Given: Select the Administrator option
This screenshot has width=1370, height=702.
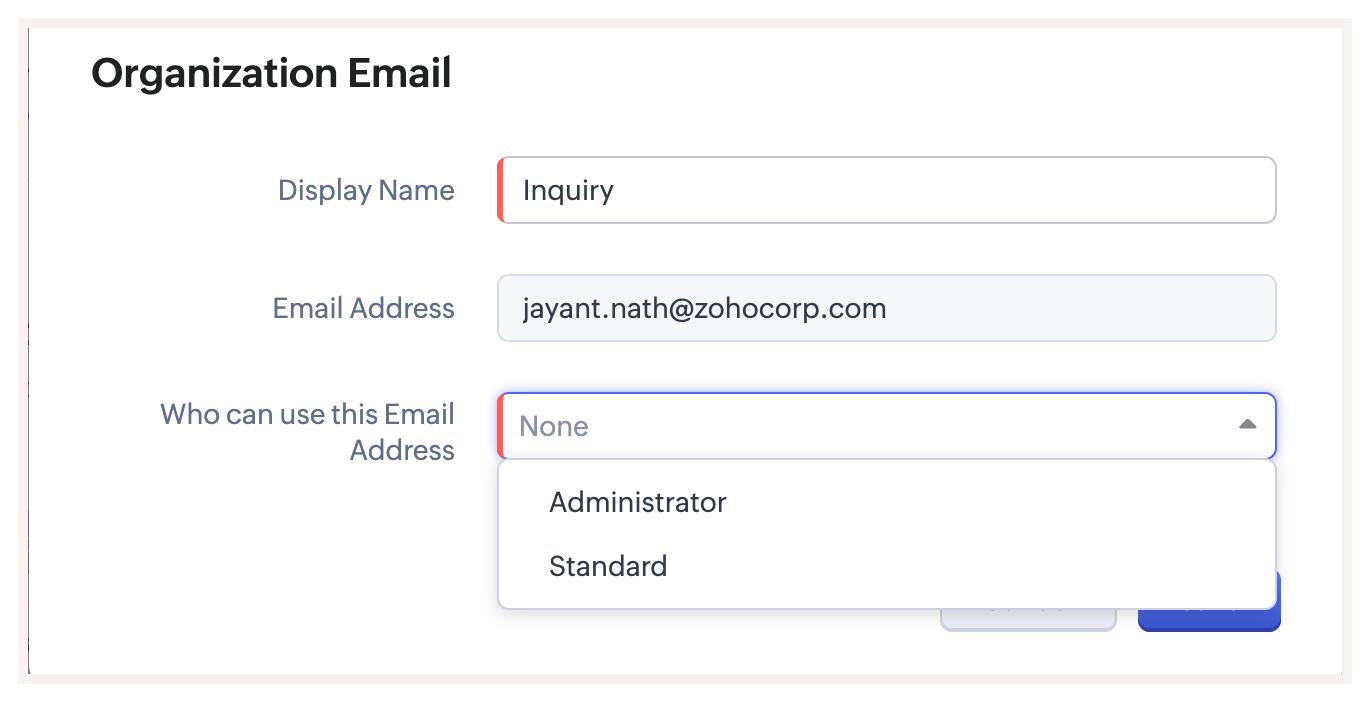Looking at the screenshot, I should coord(638,502).
